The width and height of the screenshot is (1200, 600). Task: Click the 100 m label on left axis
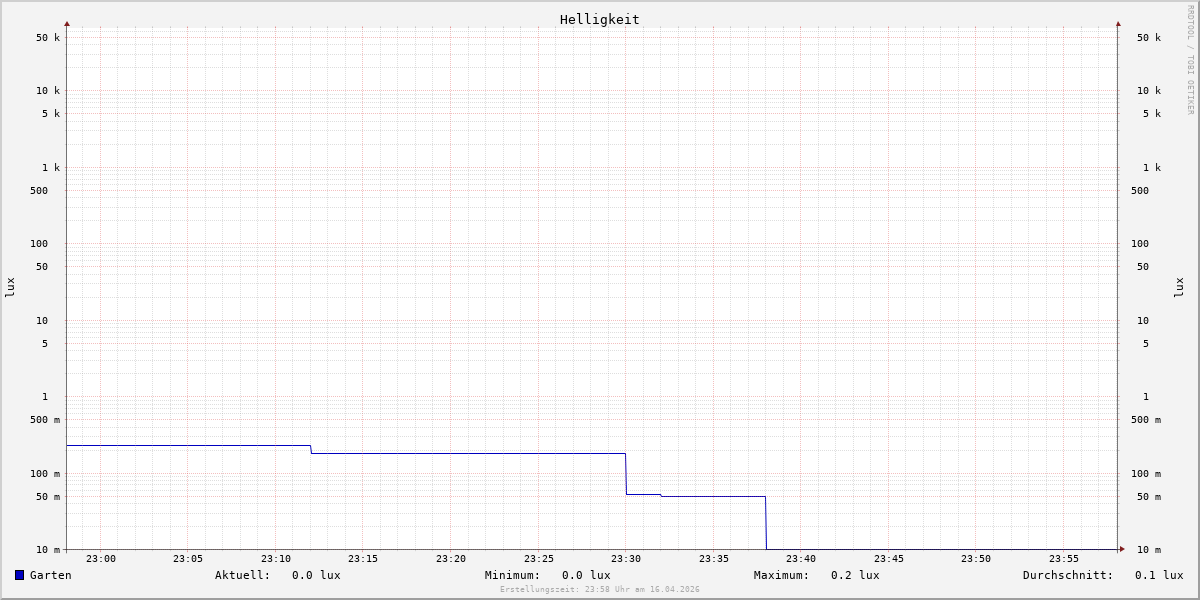click(x=45, y=474)
